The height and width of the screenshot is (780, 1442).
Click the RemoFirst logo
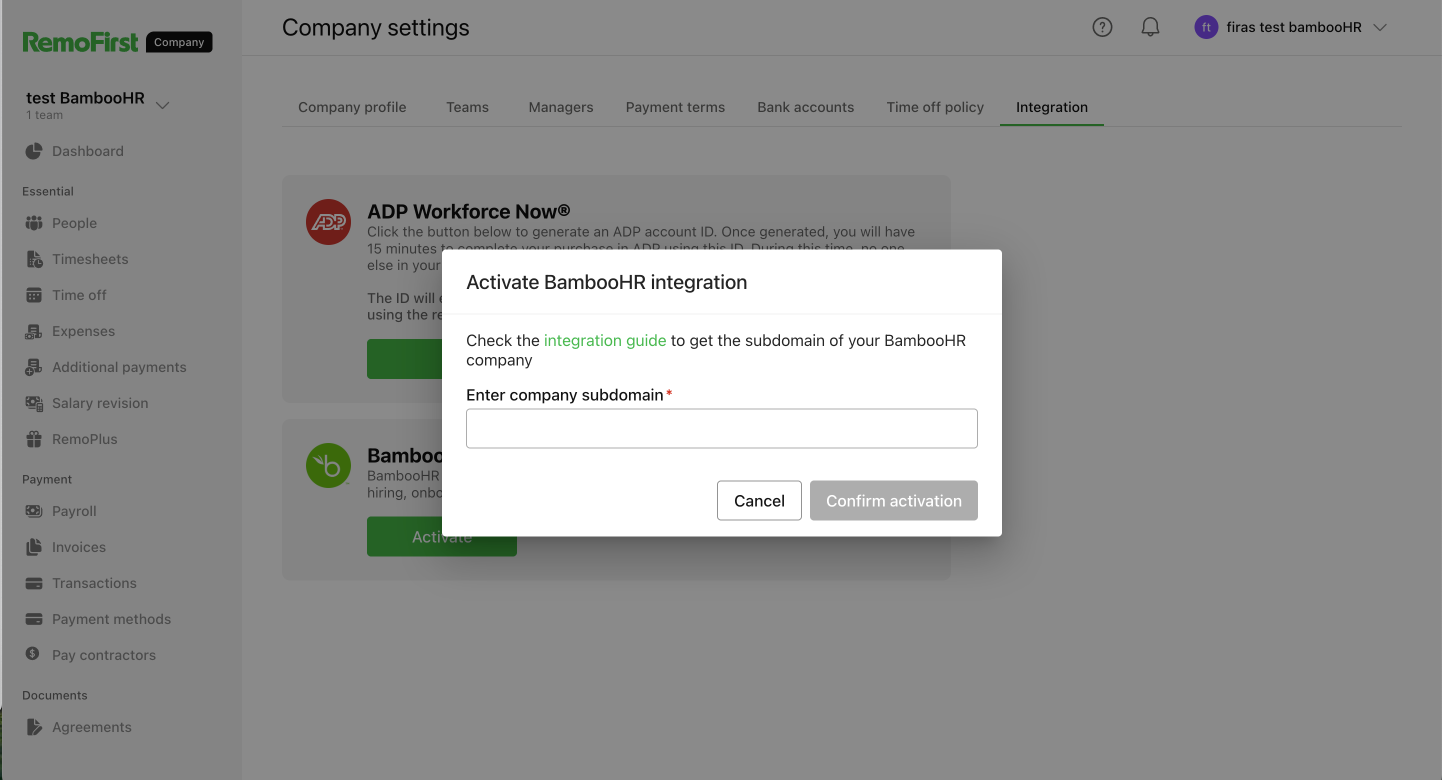pos(81,42)
